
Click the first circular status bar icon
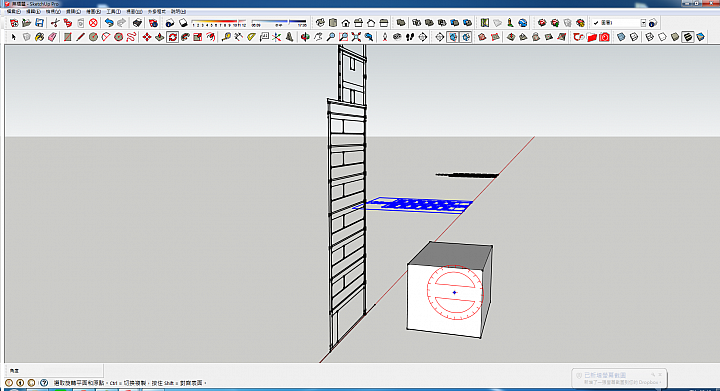9,382
